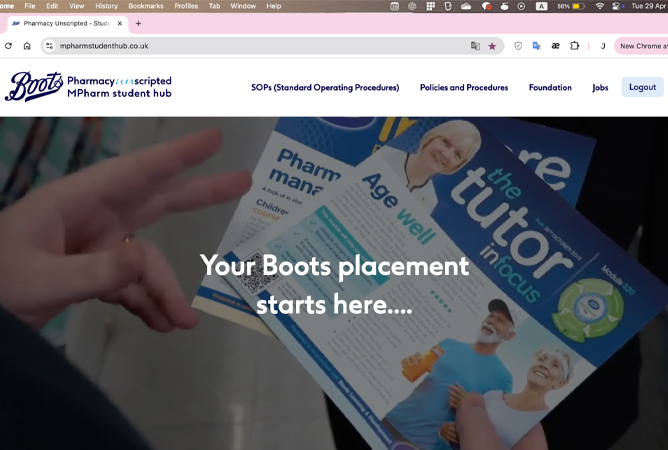668x450 pixels.
Task: Go to Policies and Procedures
Action: (464, 87)
